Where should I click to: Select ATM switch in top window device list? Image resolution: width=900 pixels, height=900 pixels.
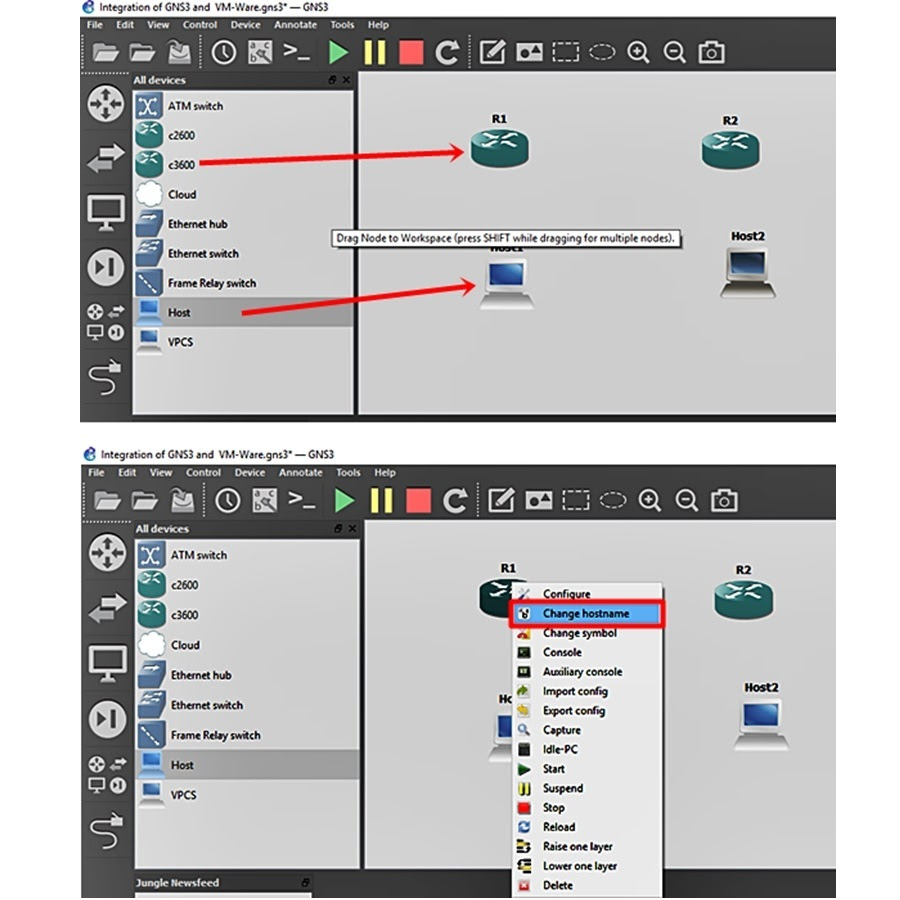pyautogui.click(x=243, y=106)
